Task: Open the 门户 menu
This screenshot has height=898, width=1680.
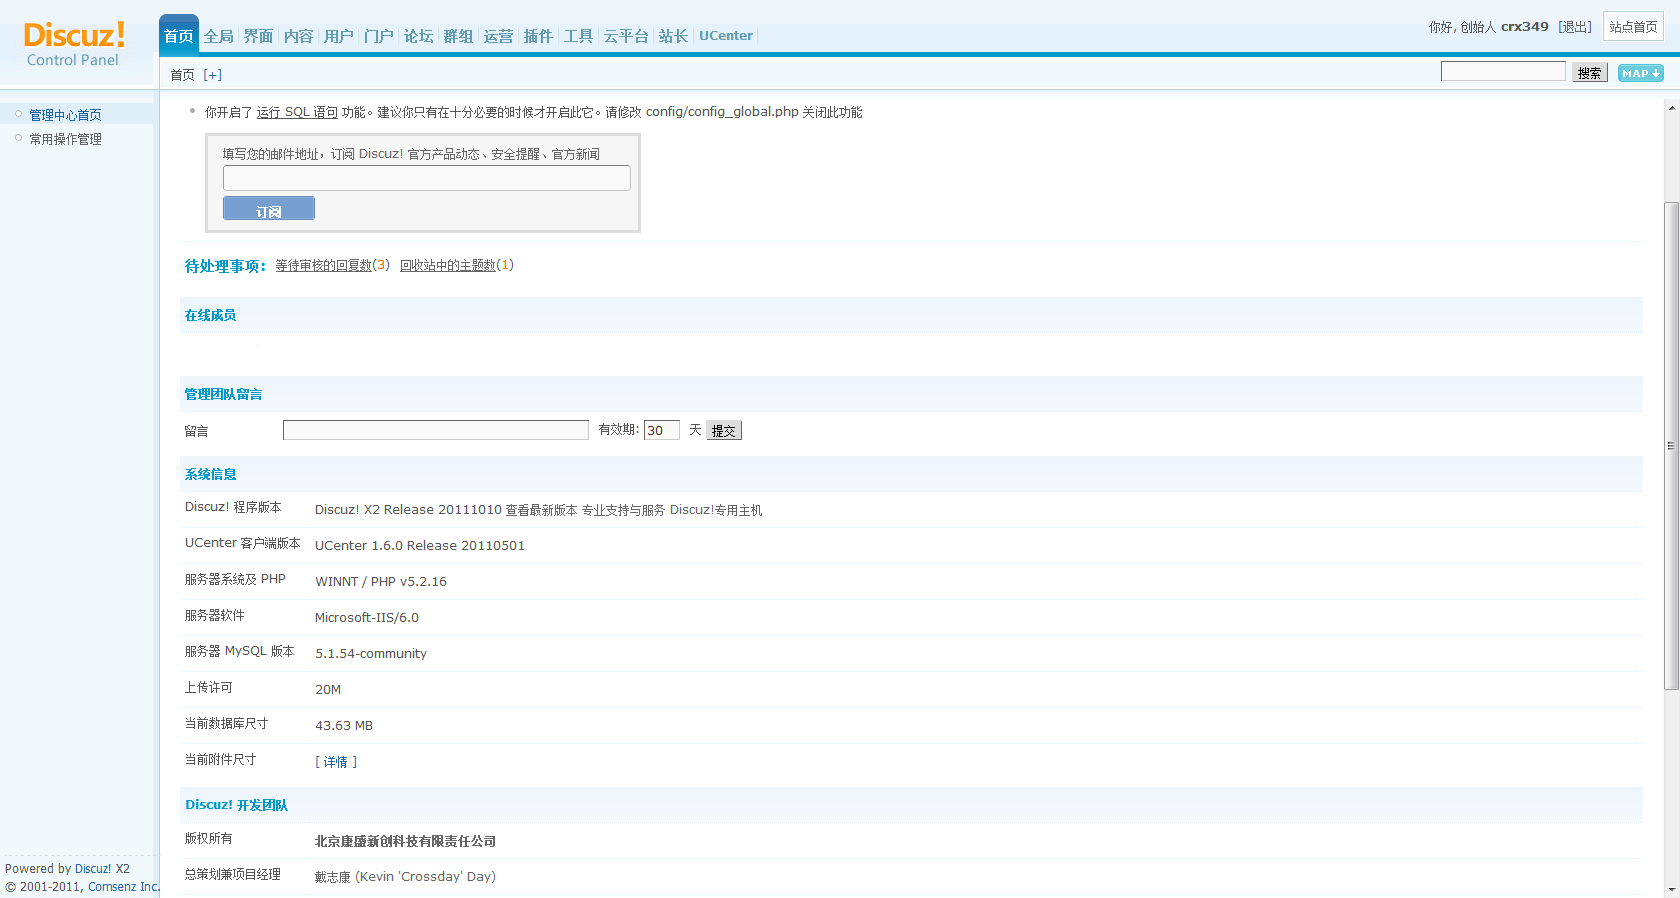Action: pyautogui.click(x=379, y=36)
